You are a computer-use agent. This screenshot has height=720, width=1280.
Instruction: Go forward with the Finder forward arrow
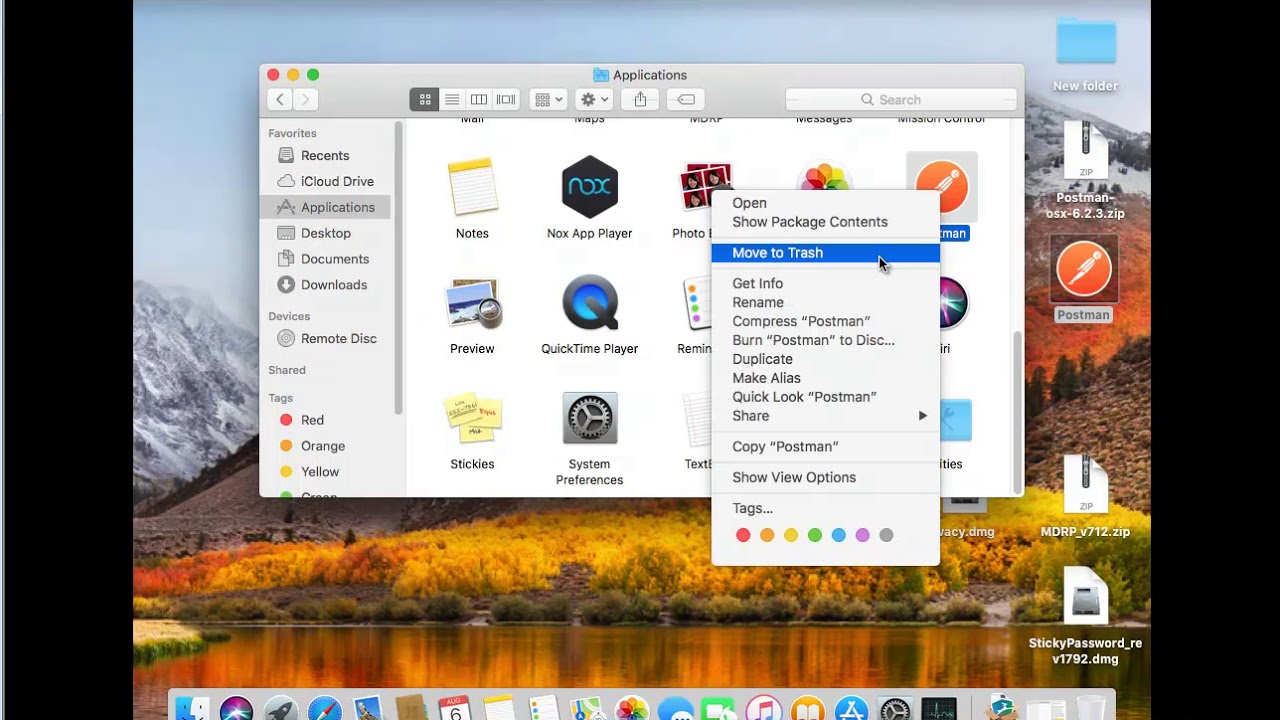coord(305,99)
